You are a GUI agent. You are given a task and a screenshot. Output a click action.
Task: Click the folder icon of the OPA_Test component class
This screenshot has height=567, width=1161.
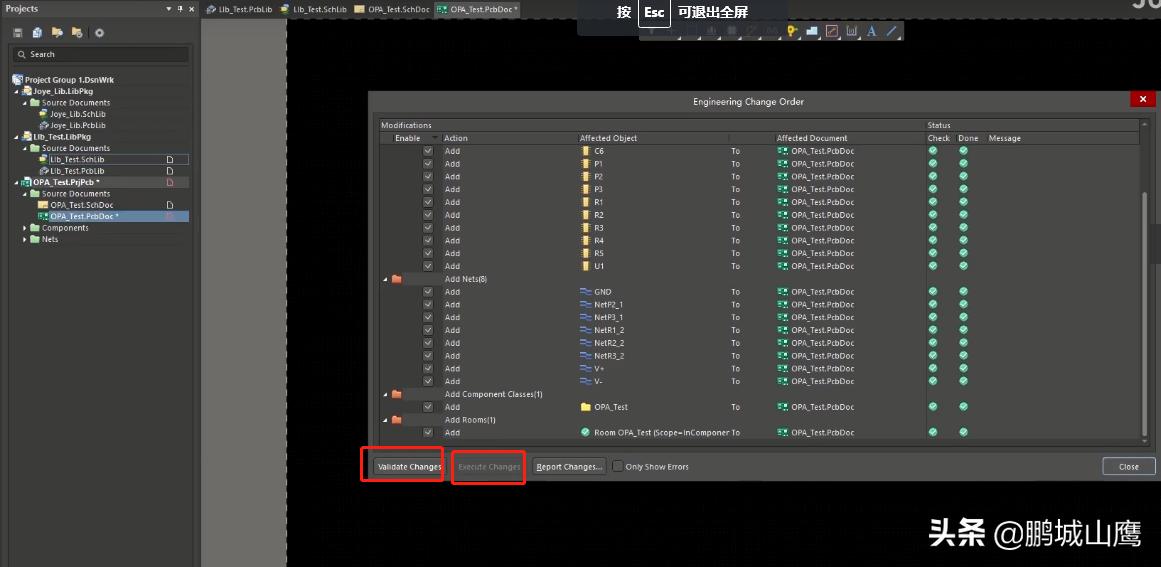click(586, 407)
